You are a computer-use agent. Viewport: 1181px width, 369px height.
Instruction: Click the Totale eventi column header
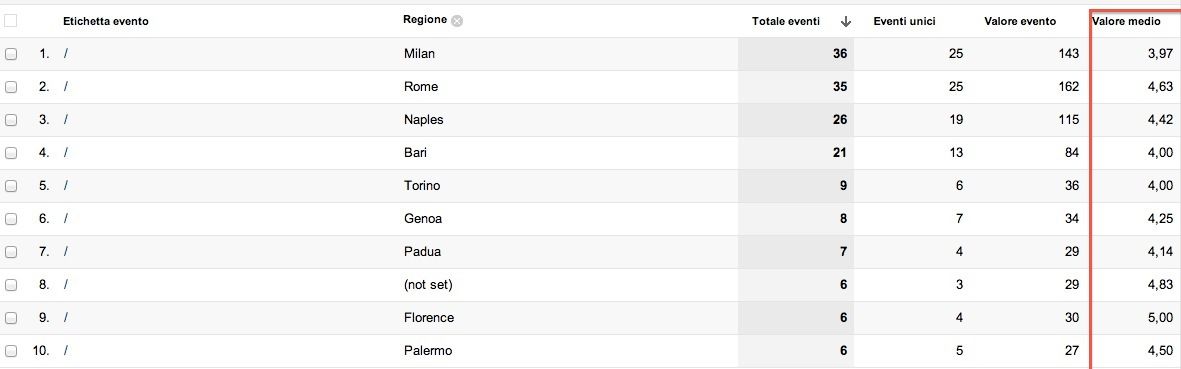[786, 21]
